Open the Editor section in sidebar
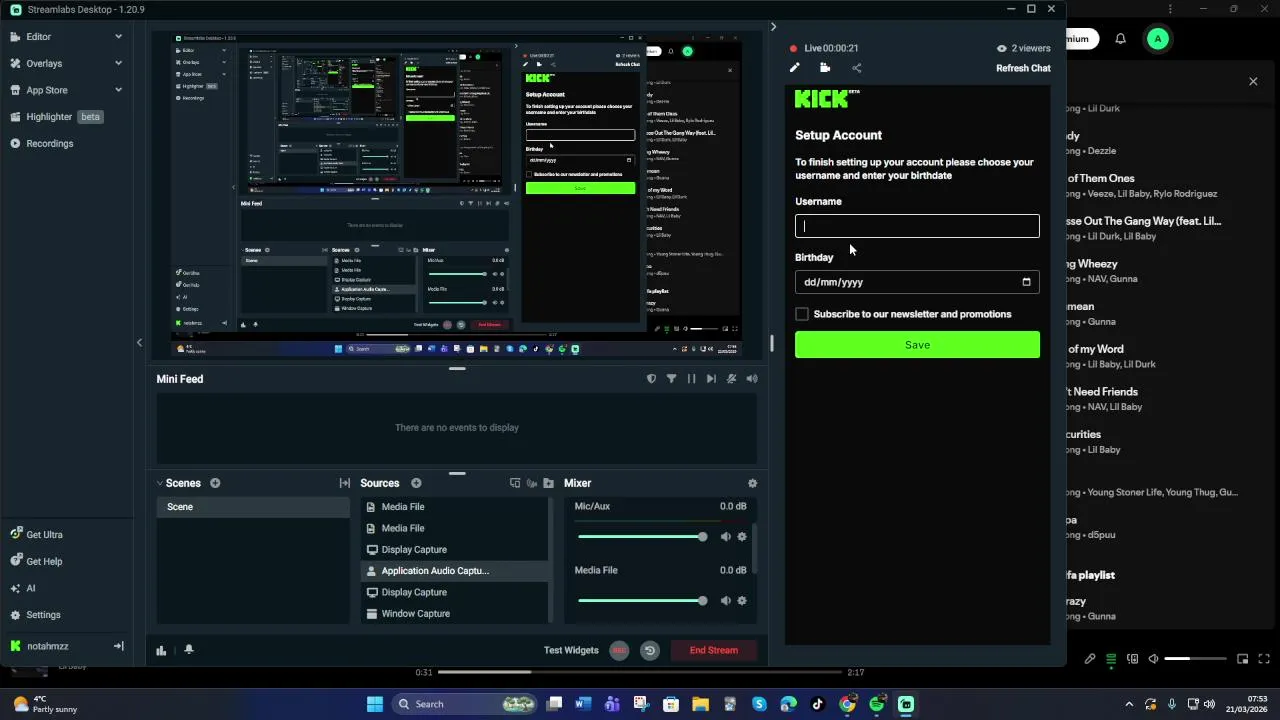Image resolution: width=1280 pixels, height=720 pixels. 39,37
